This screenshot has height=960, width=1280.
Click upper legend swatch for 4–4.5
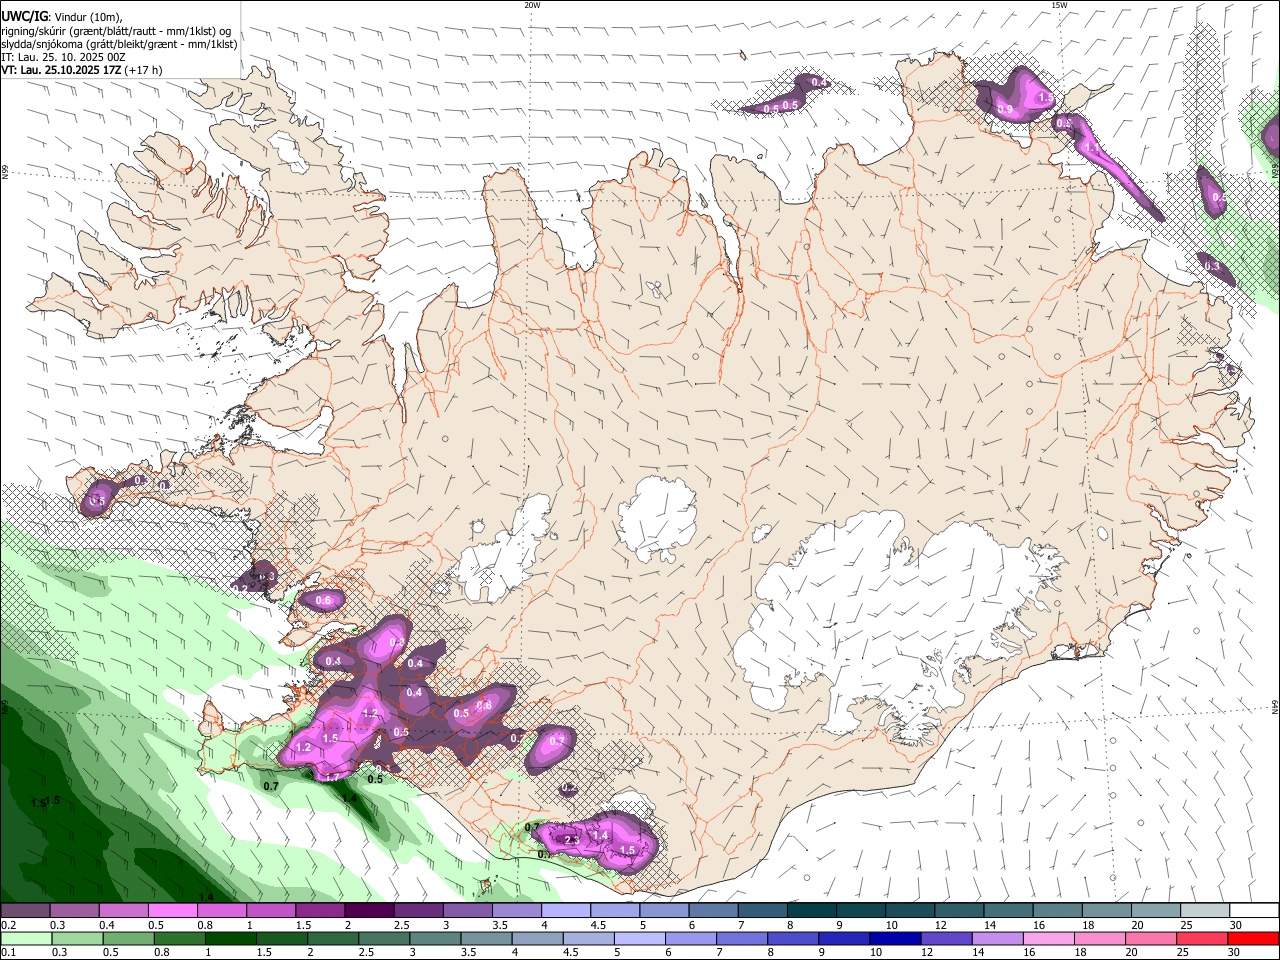pos(565,911)
